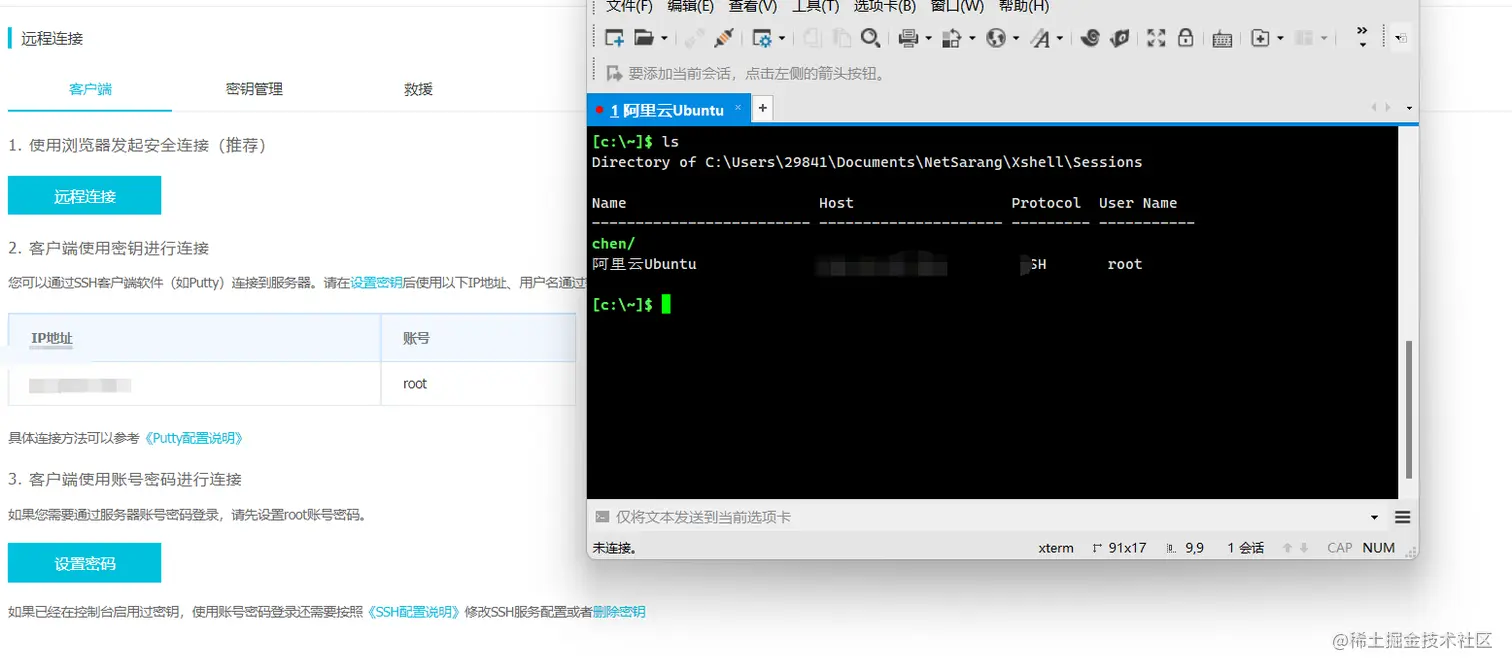The height and width of the screenshot is (670, 1512).
Task: Click the new tab group plus-page icon
Action: (x=1260, y=38)
